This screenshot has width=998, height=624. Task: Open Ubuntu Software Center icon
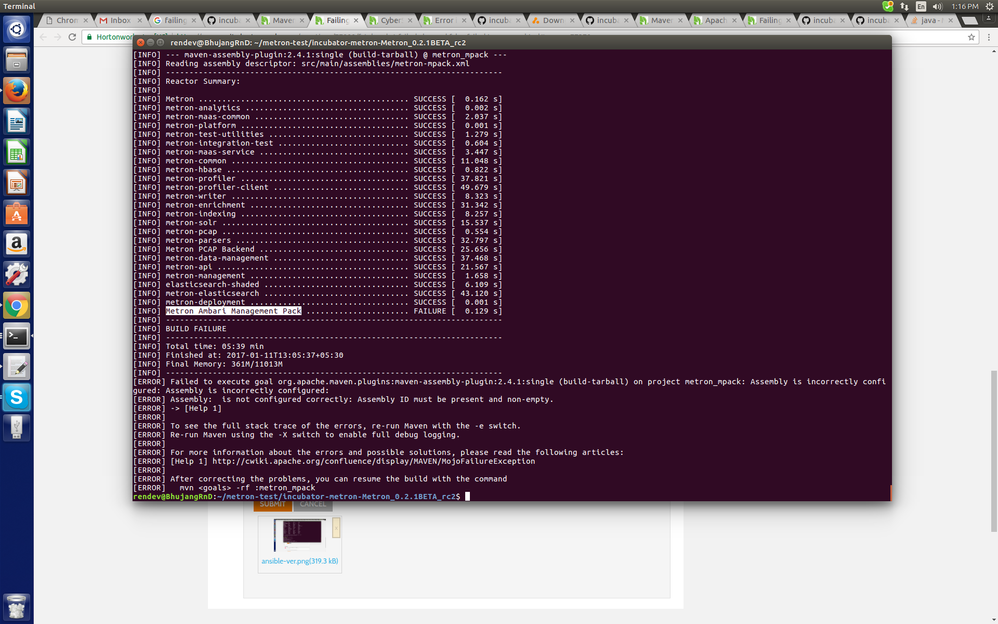[x=17, y=213]
